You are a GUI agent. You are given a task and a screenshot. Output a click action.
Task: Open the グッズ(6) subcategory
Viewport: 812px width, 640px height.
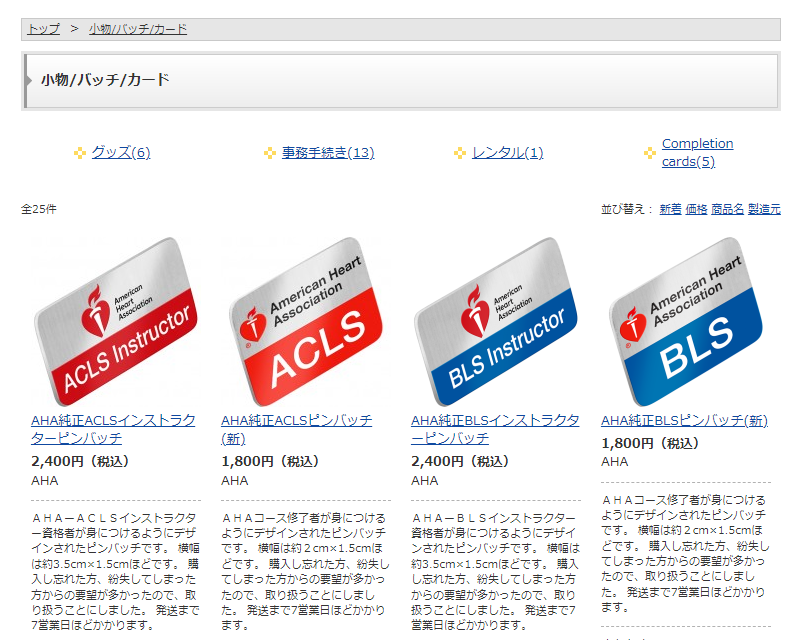tap(121, 152)
